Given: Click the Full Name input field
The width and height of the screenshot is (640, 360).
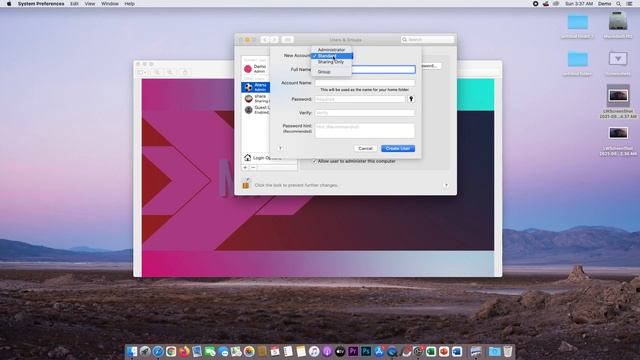Looking at the screenshot, I should tap(365, 69).
